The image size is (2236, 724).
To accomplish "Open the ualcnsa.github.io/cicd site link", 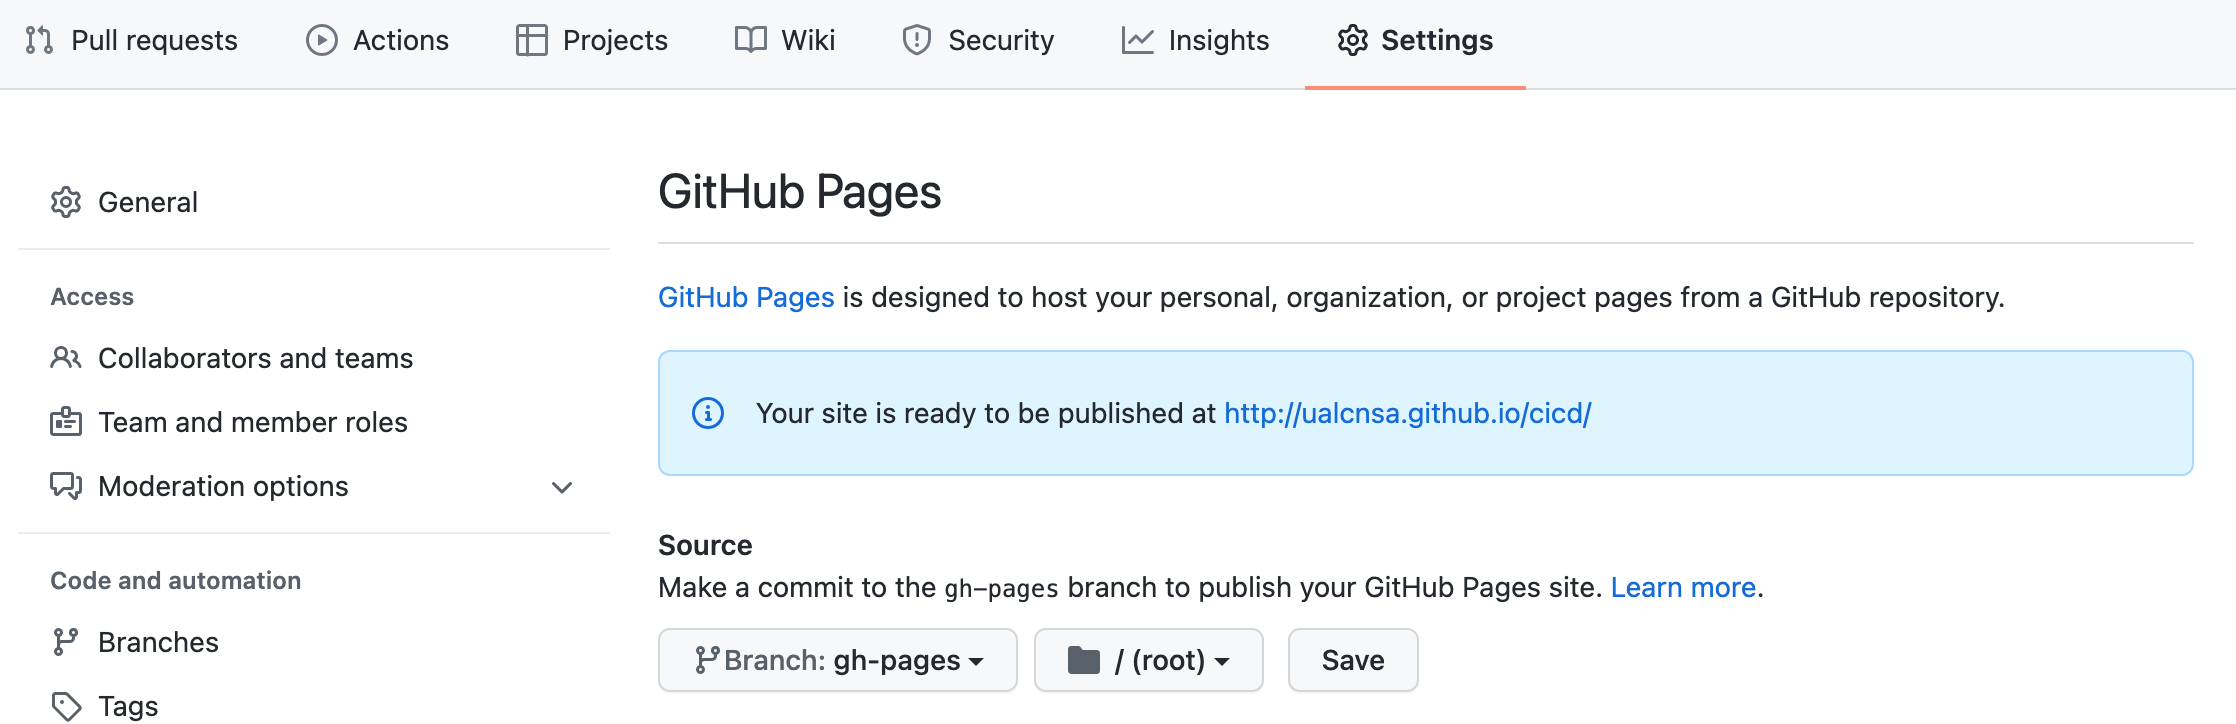I will tap(1408, 413).
